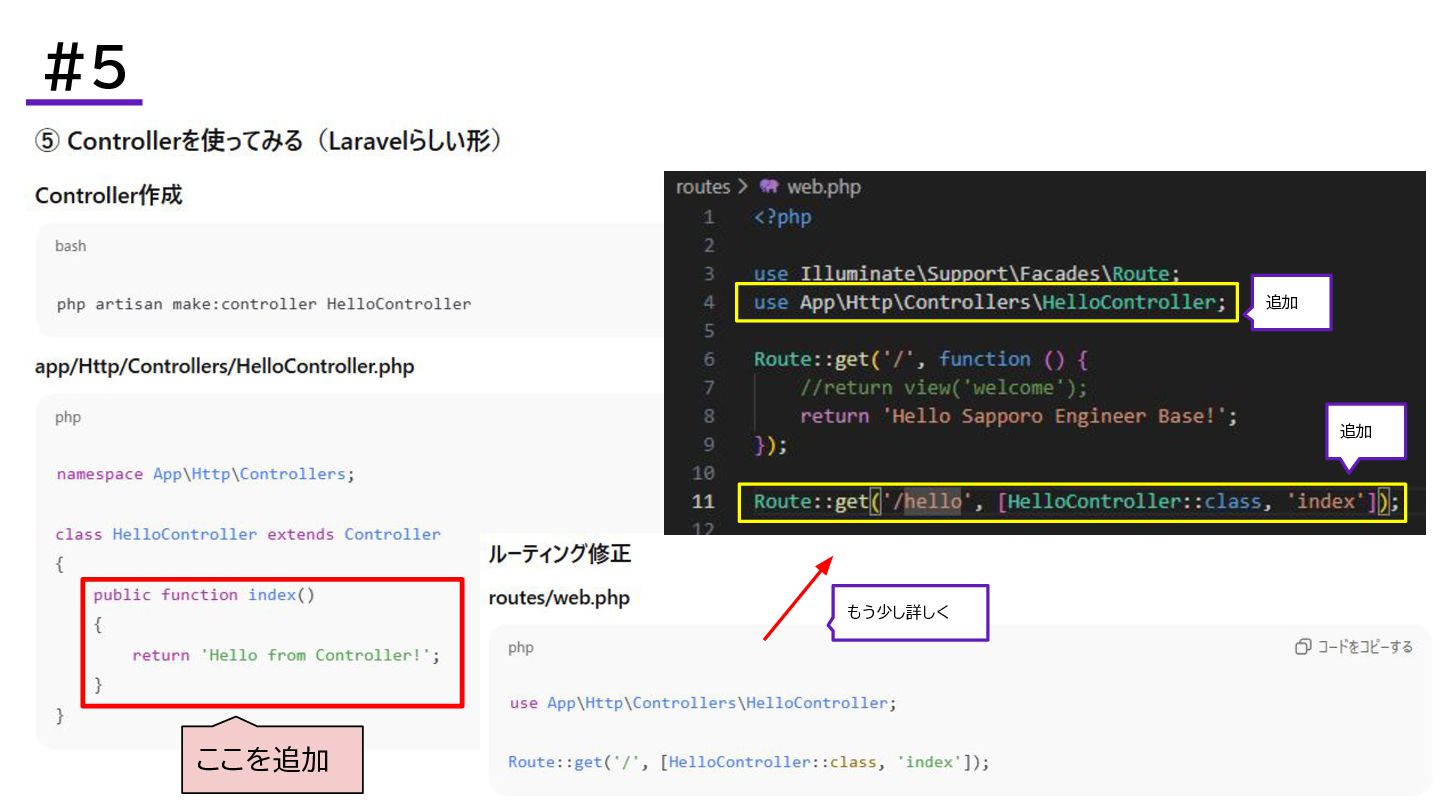Image resolution: width=1440 pixels, height=810 pixels.
Task: Select the routes breadcrumb segment
Action: [x=703, y=187]
